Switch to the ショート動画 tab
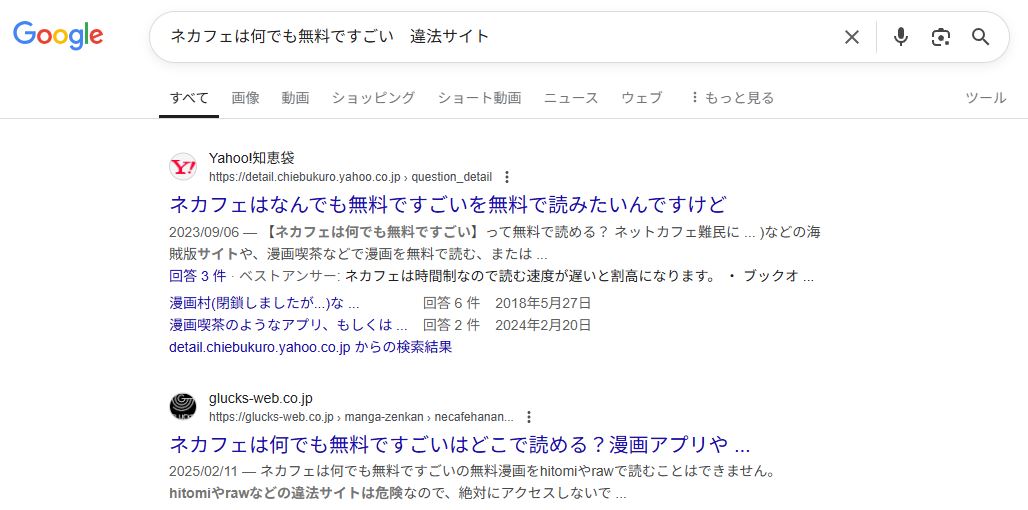This screenshot has width=1028, height=510. click(x=479, y=98)
